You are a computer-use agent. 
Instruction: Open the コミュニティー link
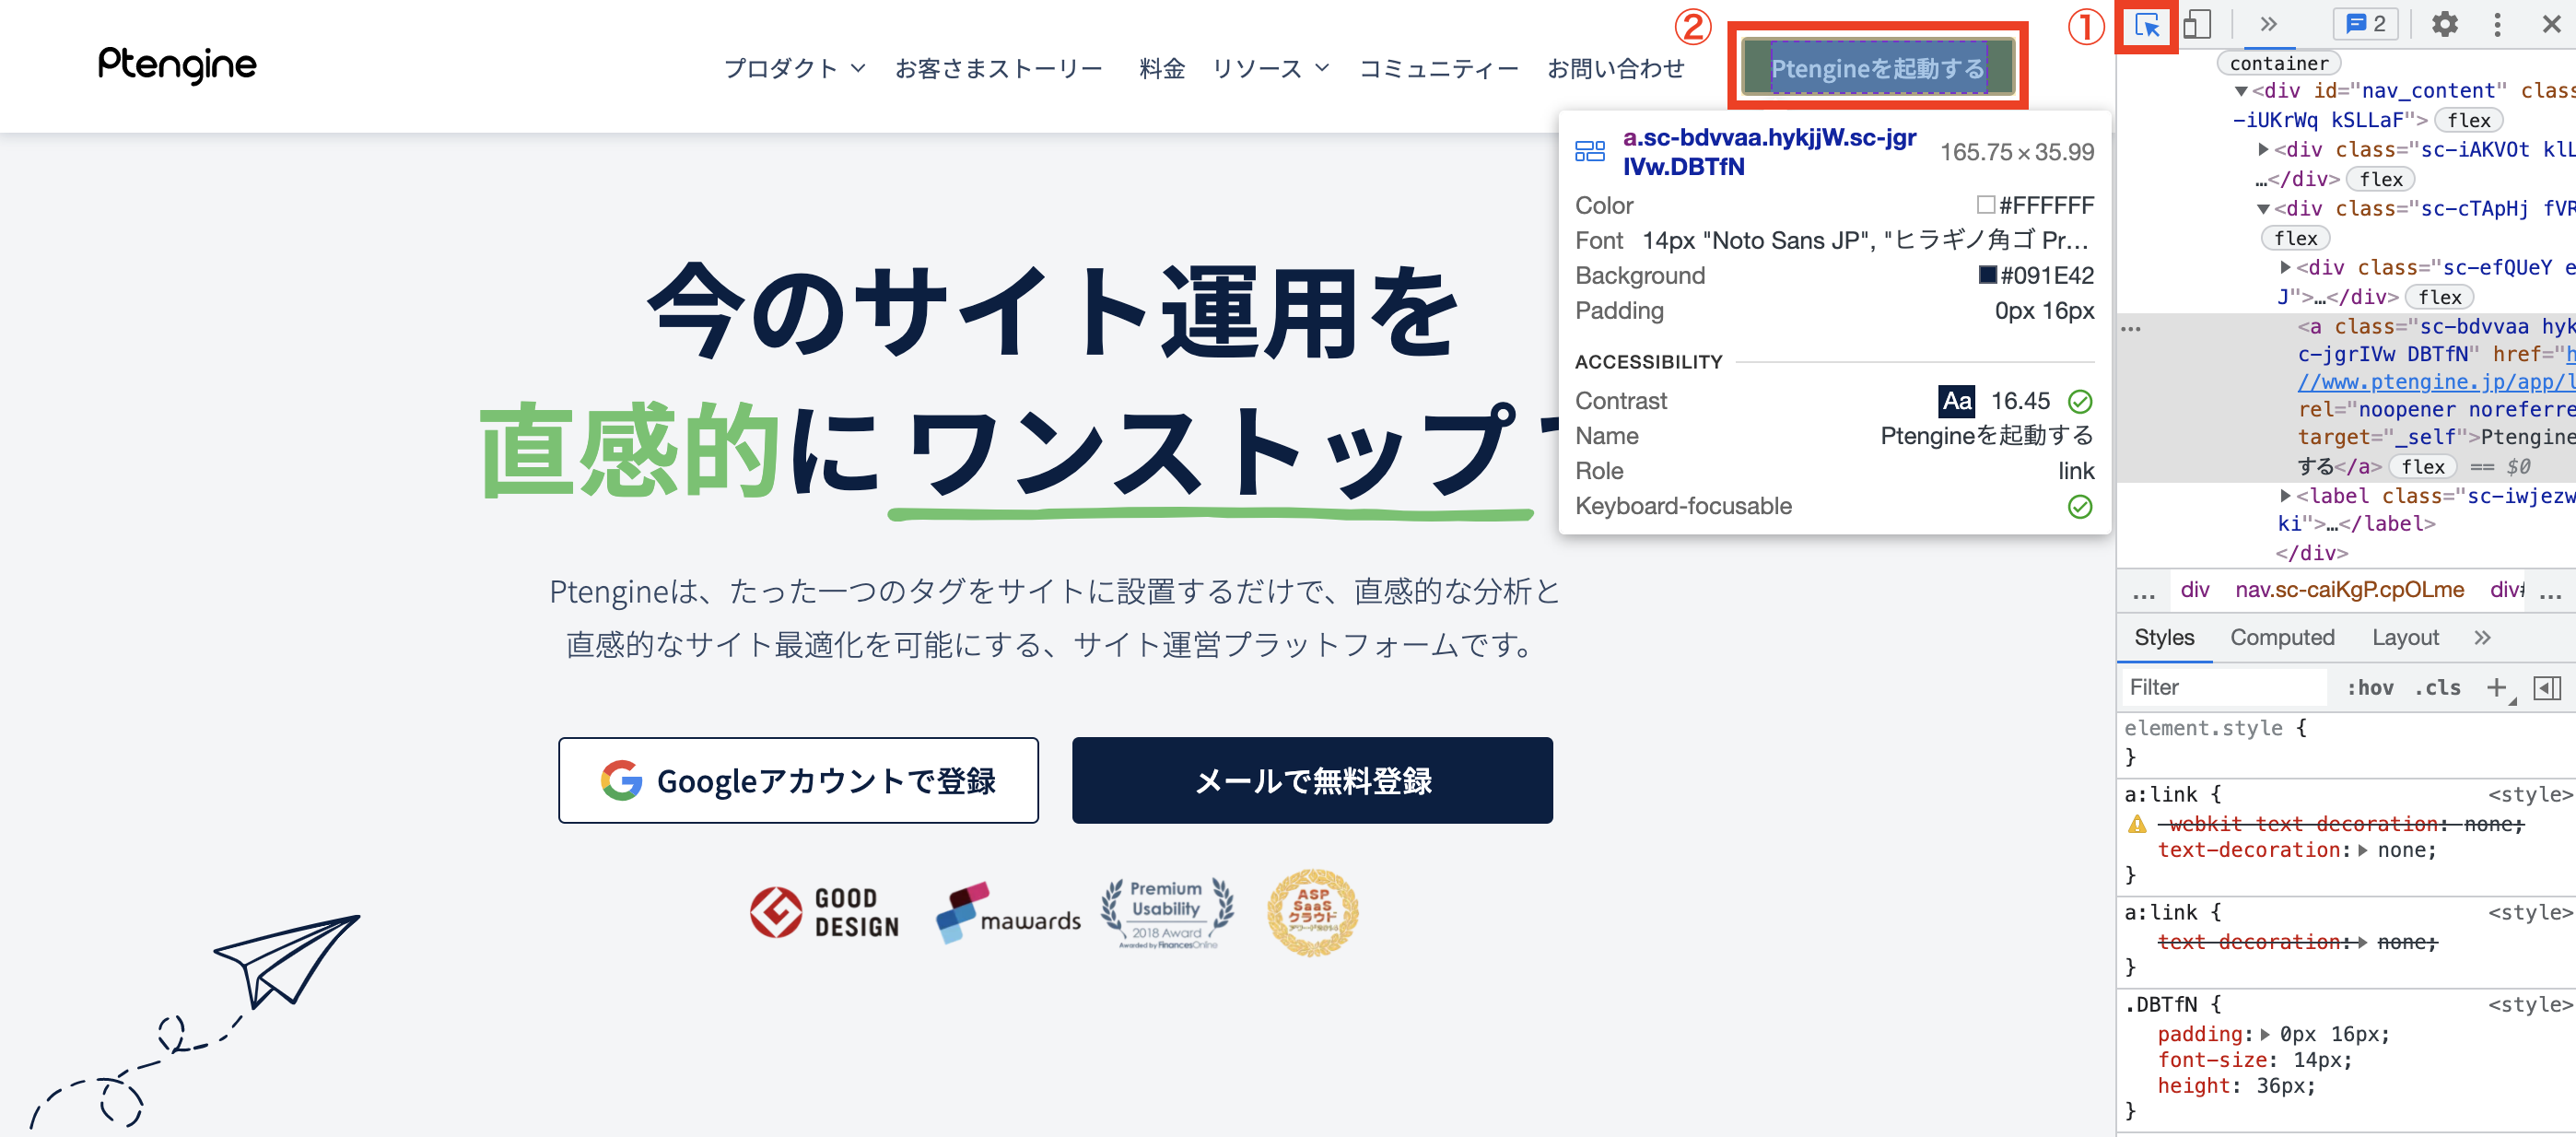pyautogui.click(x=1438, y=68)
